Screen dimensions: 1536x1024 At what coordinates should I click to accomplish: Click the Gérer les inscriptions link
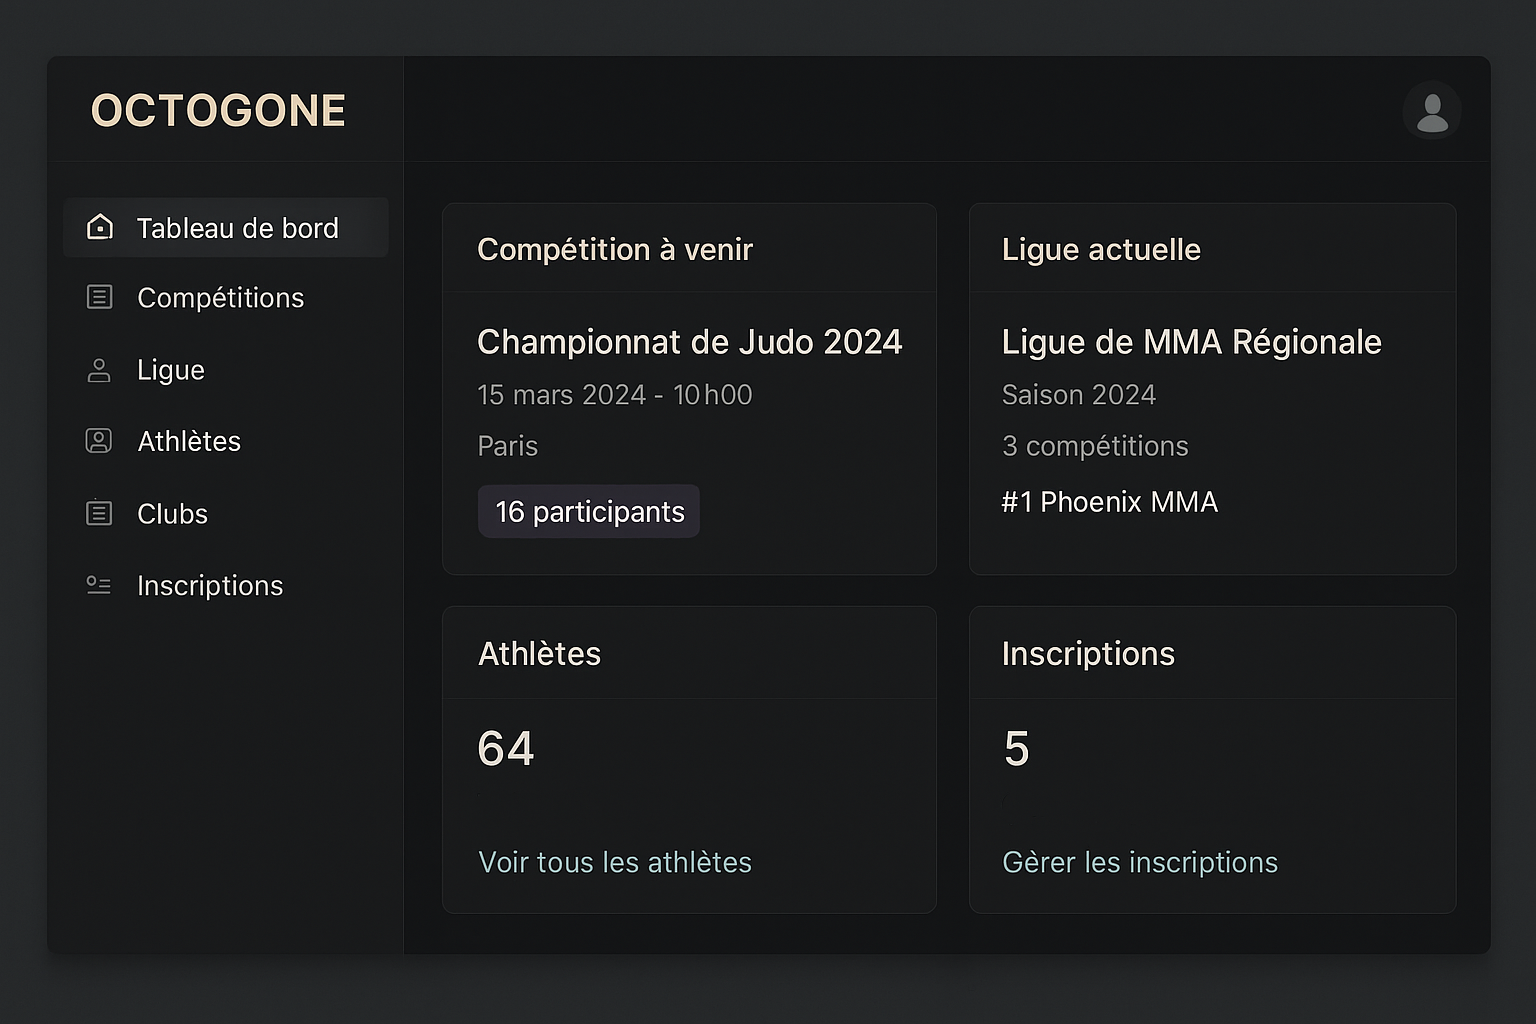[x=1140, y=862]
